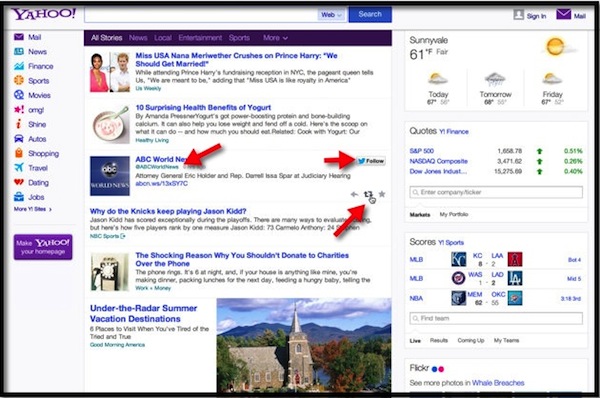Open 10 Surprising Health Benefits of Yogurt
This screenshot has height=398, width=600.
[x=203, y=108]
